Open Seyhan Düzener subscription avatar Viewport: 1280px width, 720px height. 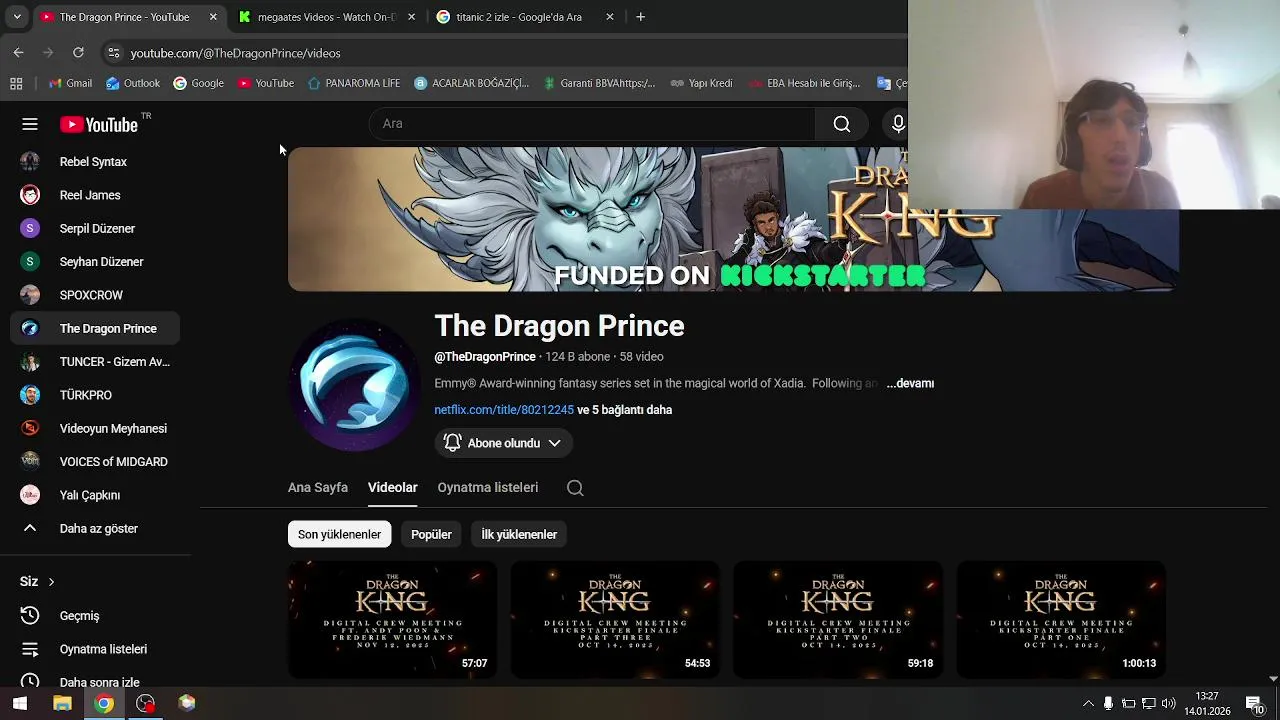click(x=30, y=262)
